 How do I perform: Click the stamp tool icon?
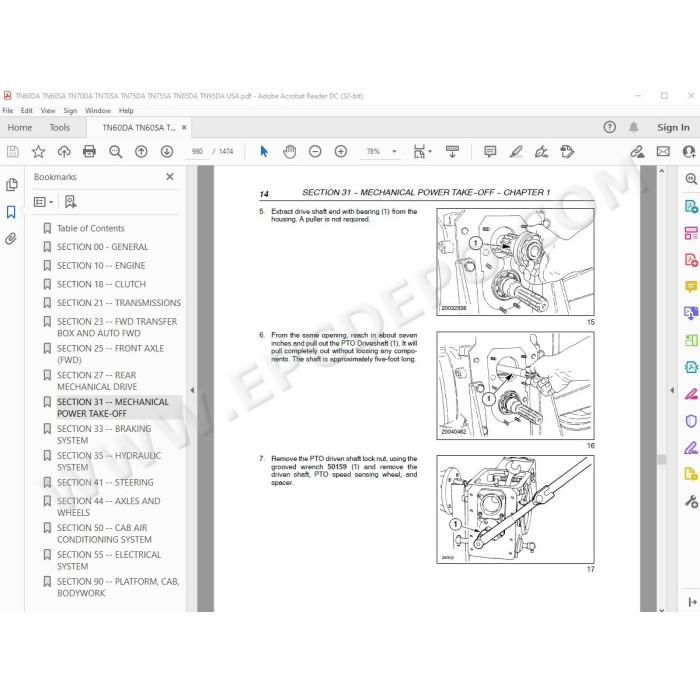click(567, 152)
